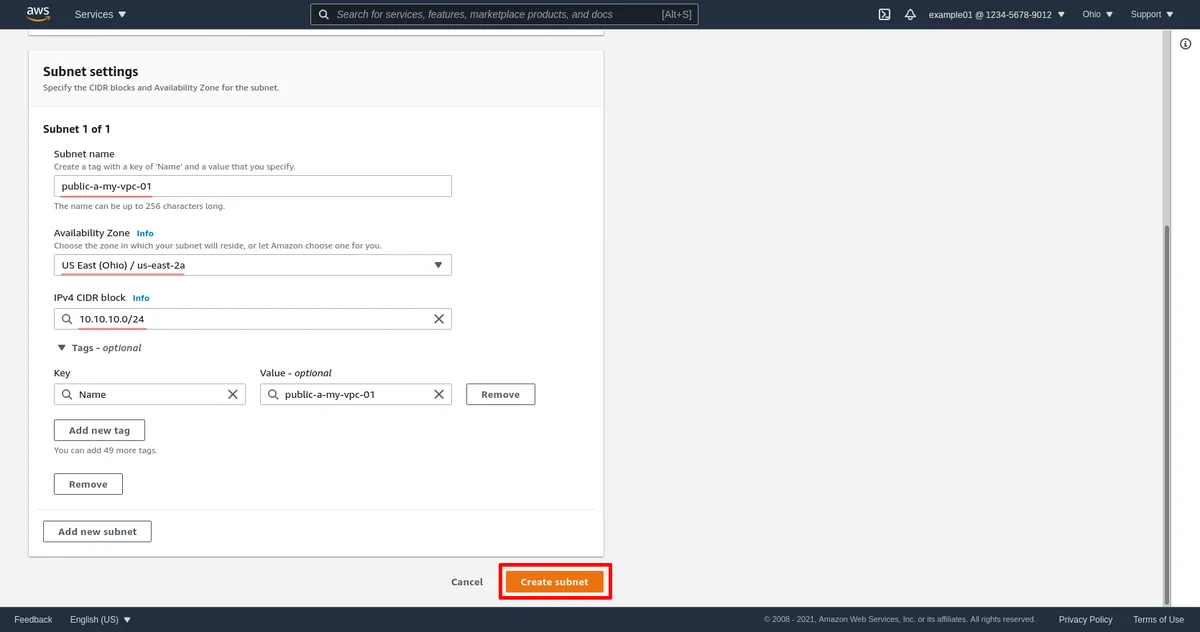Clear the tag value public-a-my-vpc-01
The height and width of the screenshot is (632, 1200).
438,395
